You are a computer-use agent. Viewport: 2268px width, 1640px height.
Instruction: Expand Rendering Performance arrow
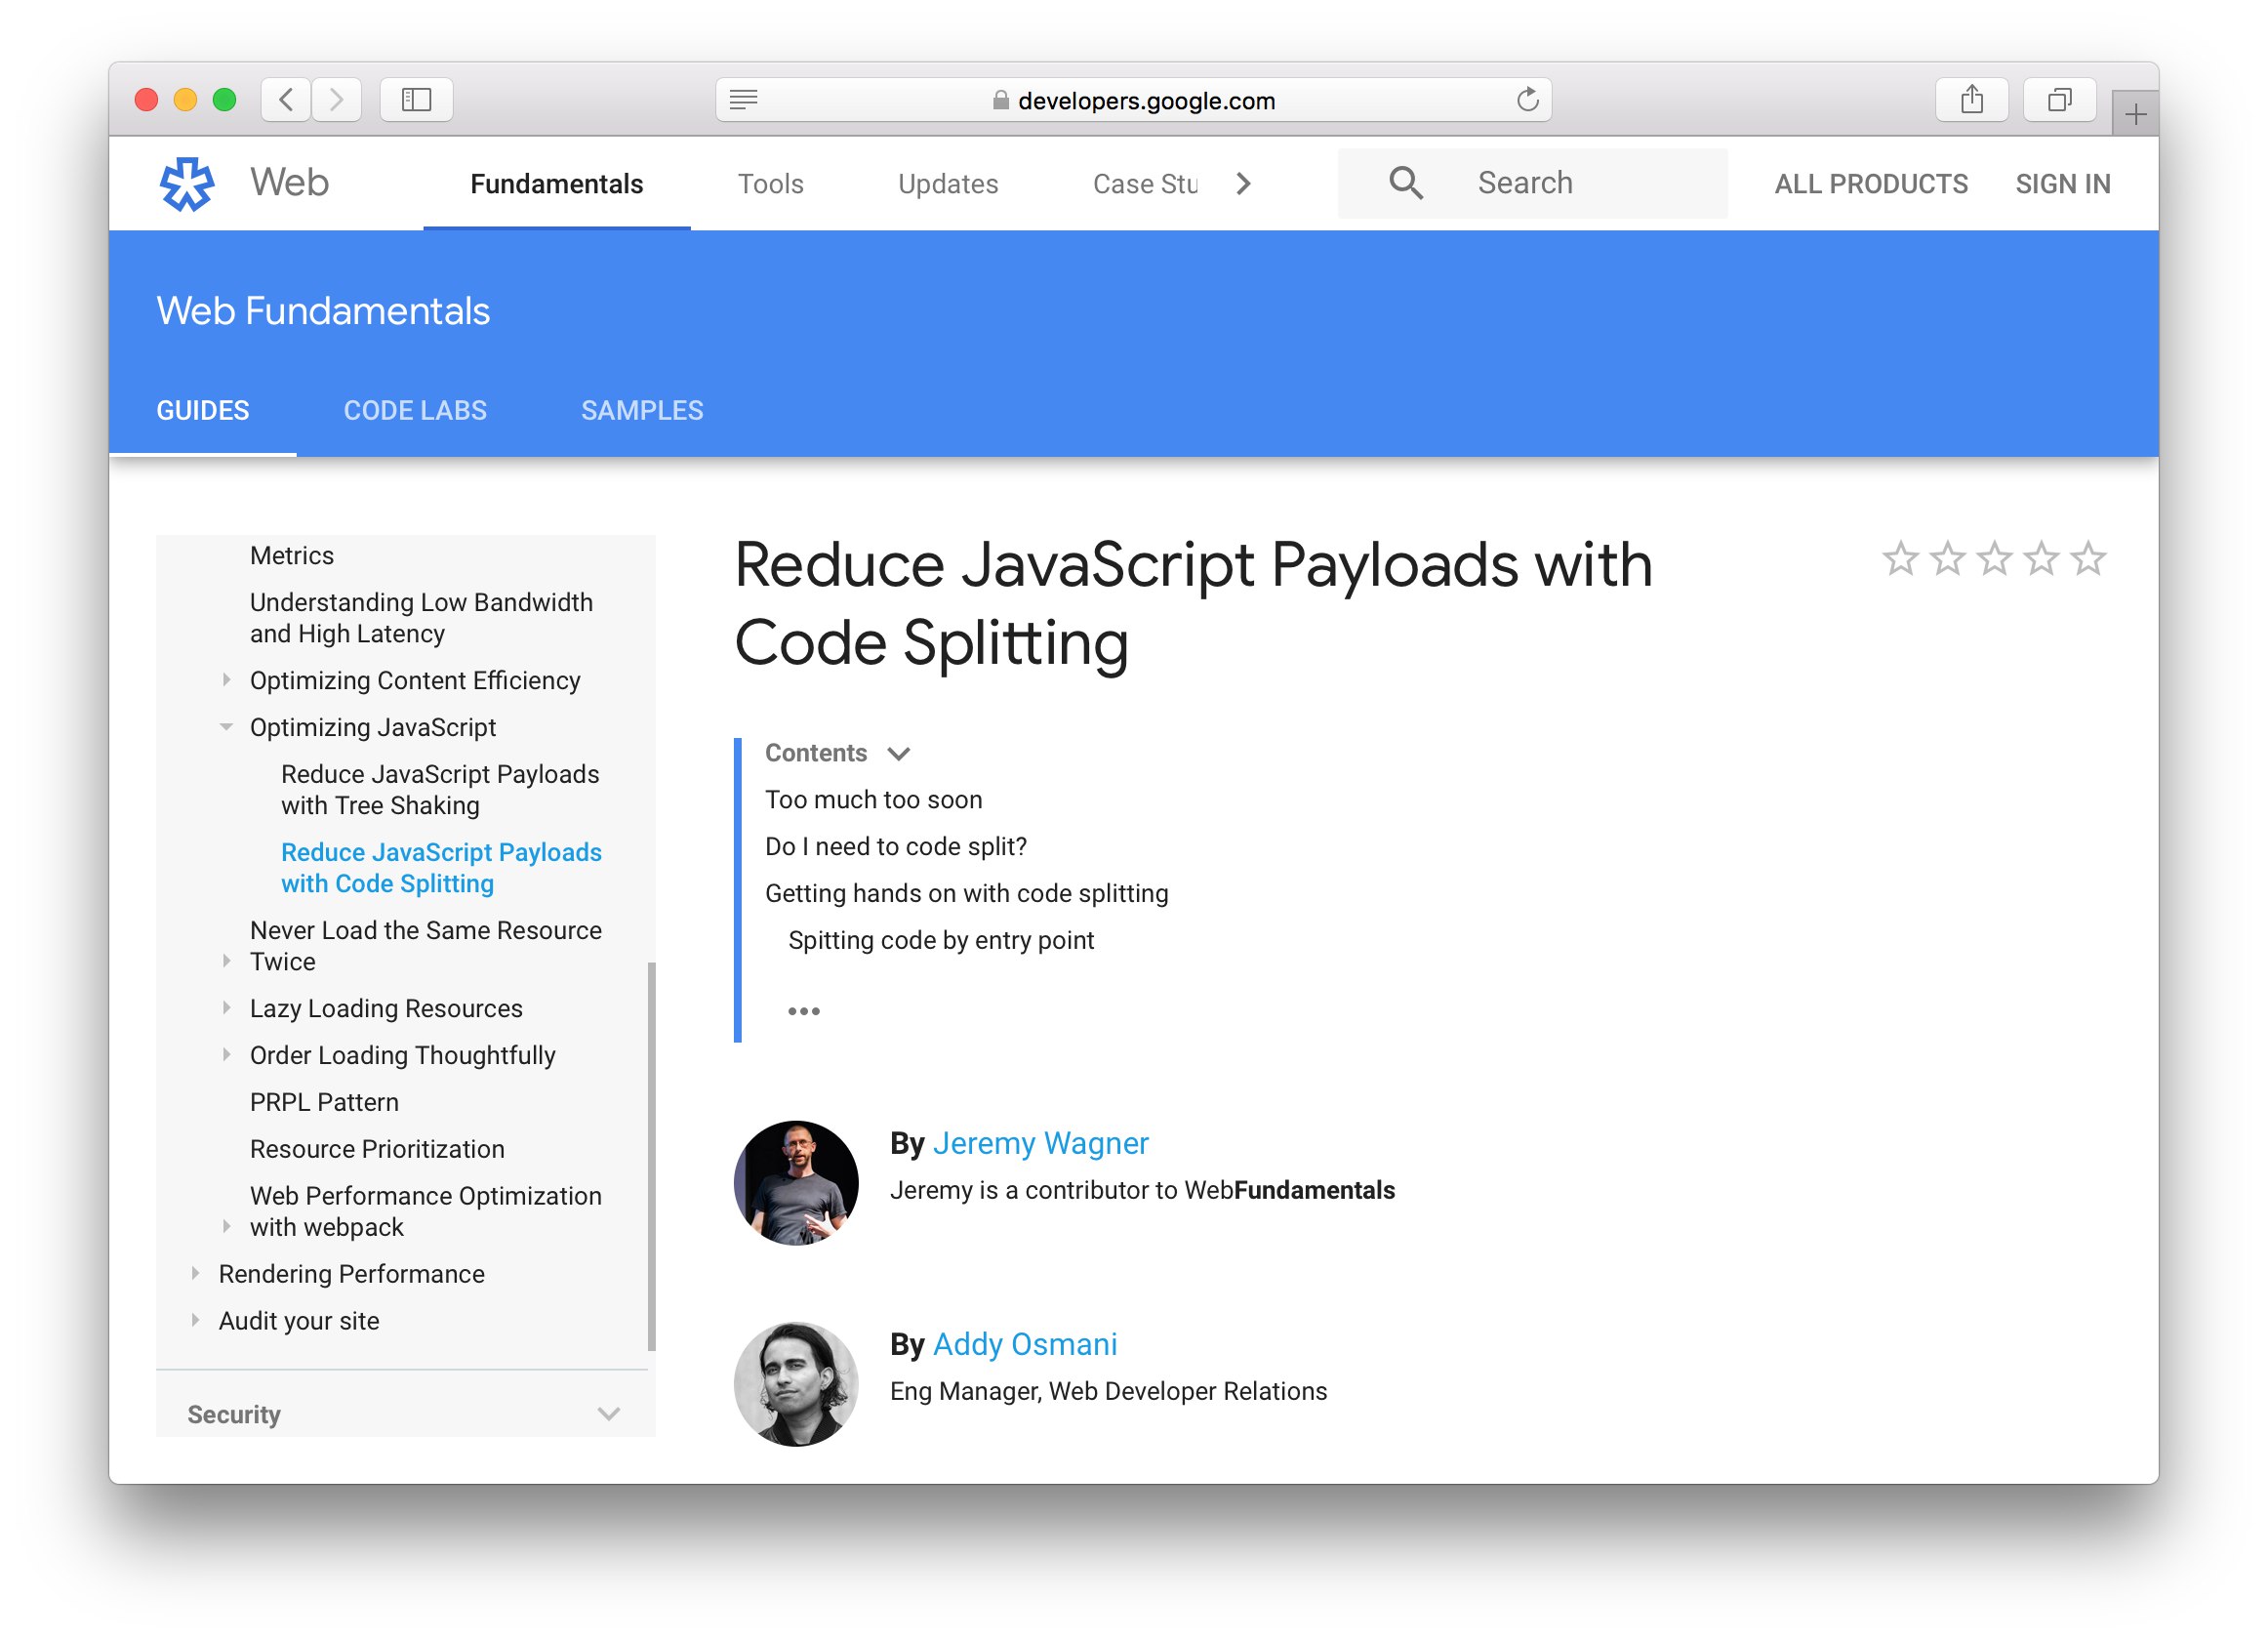(x=195, y=1274)
